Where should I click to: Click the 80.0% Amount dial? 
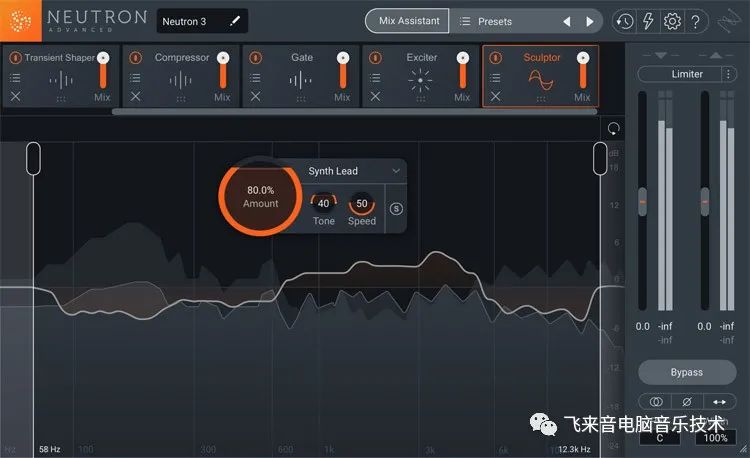[x=260, y=196]
